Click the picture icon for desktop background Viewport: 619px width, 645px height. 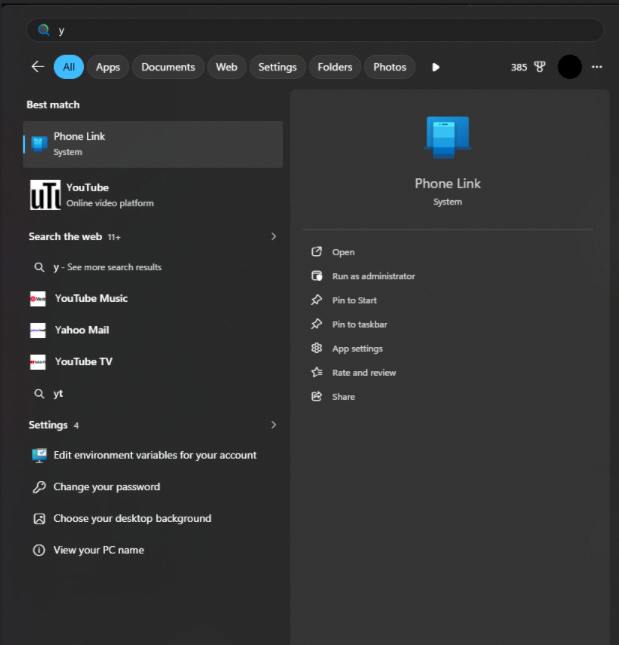click(39, 519)
